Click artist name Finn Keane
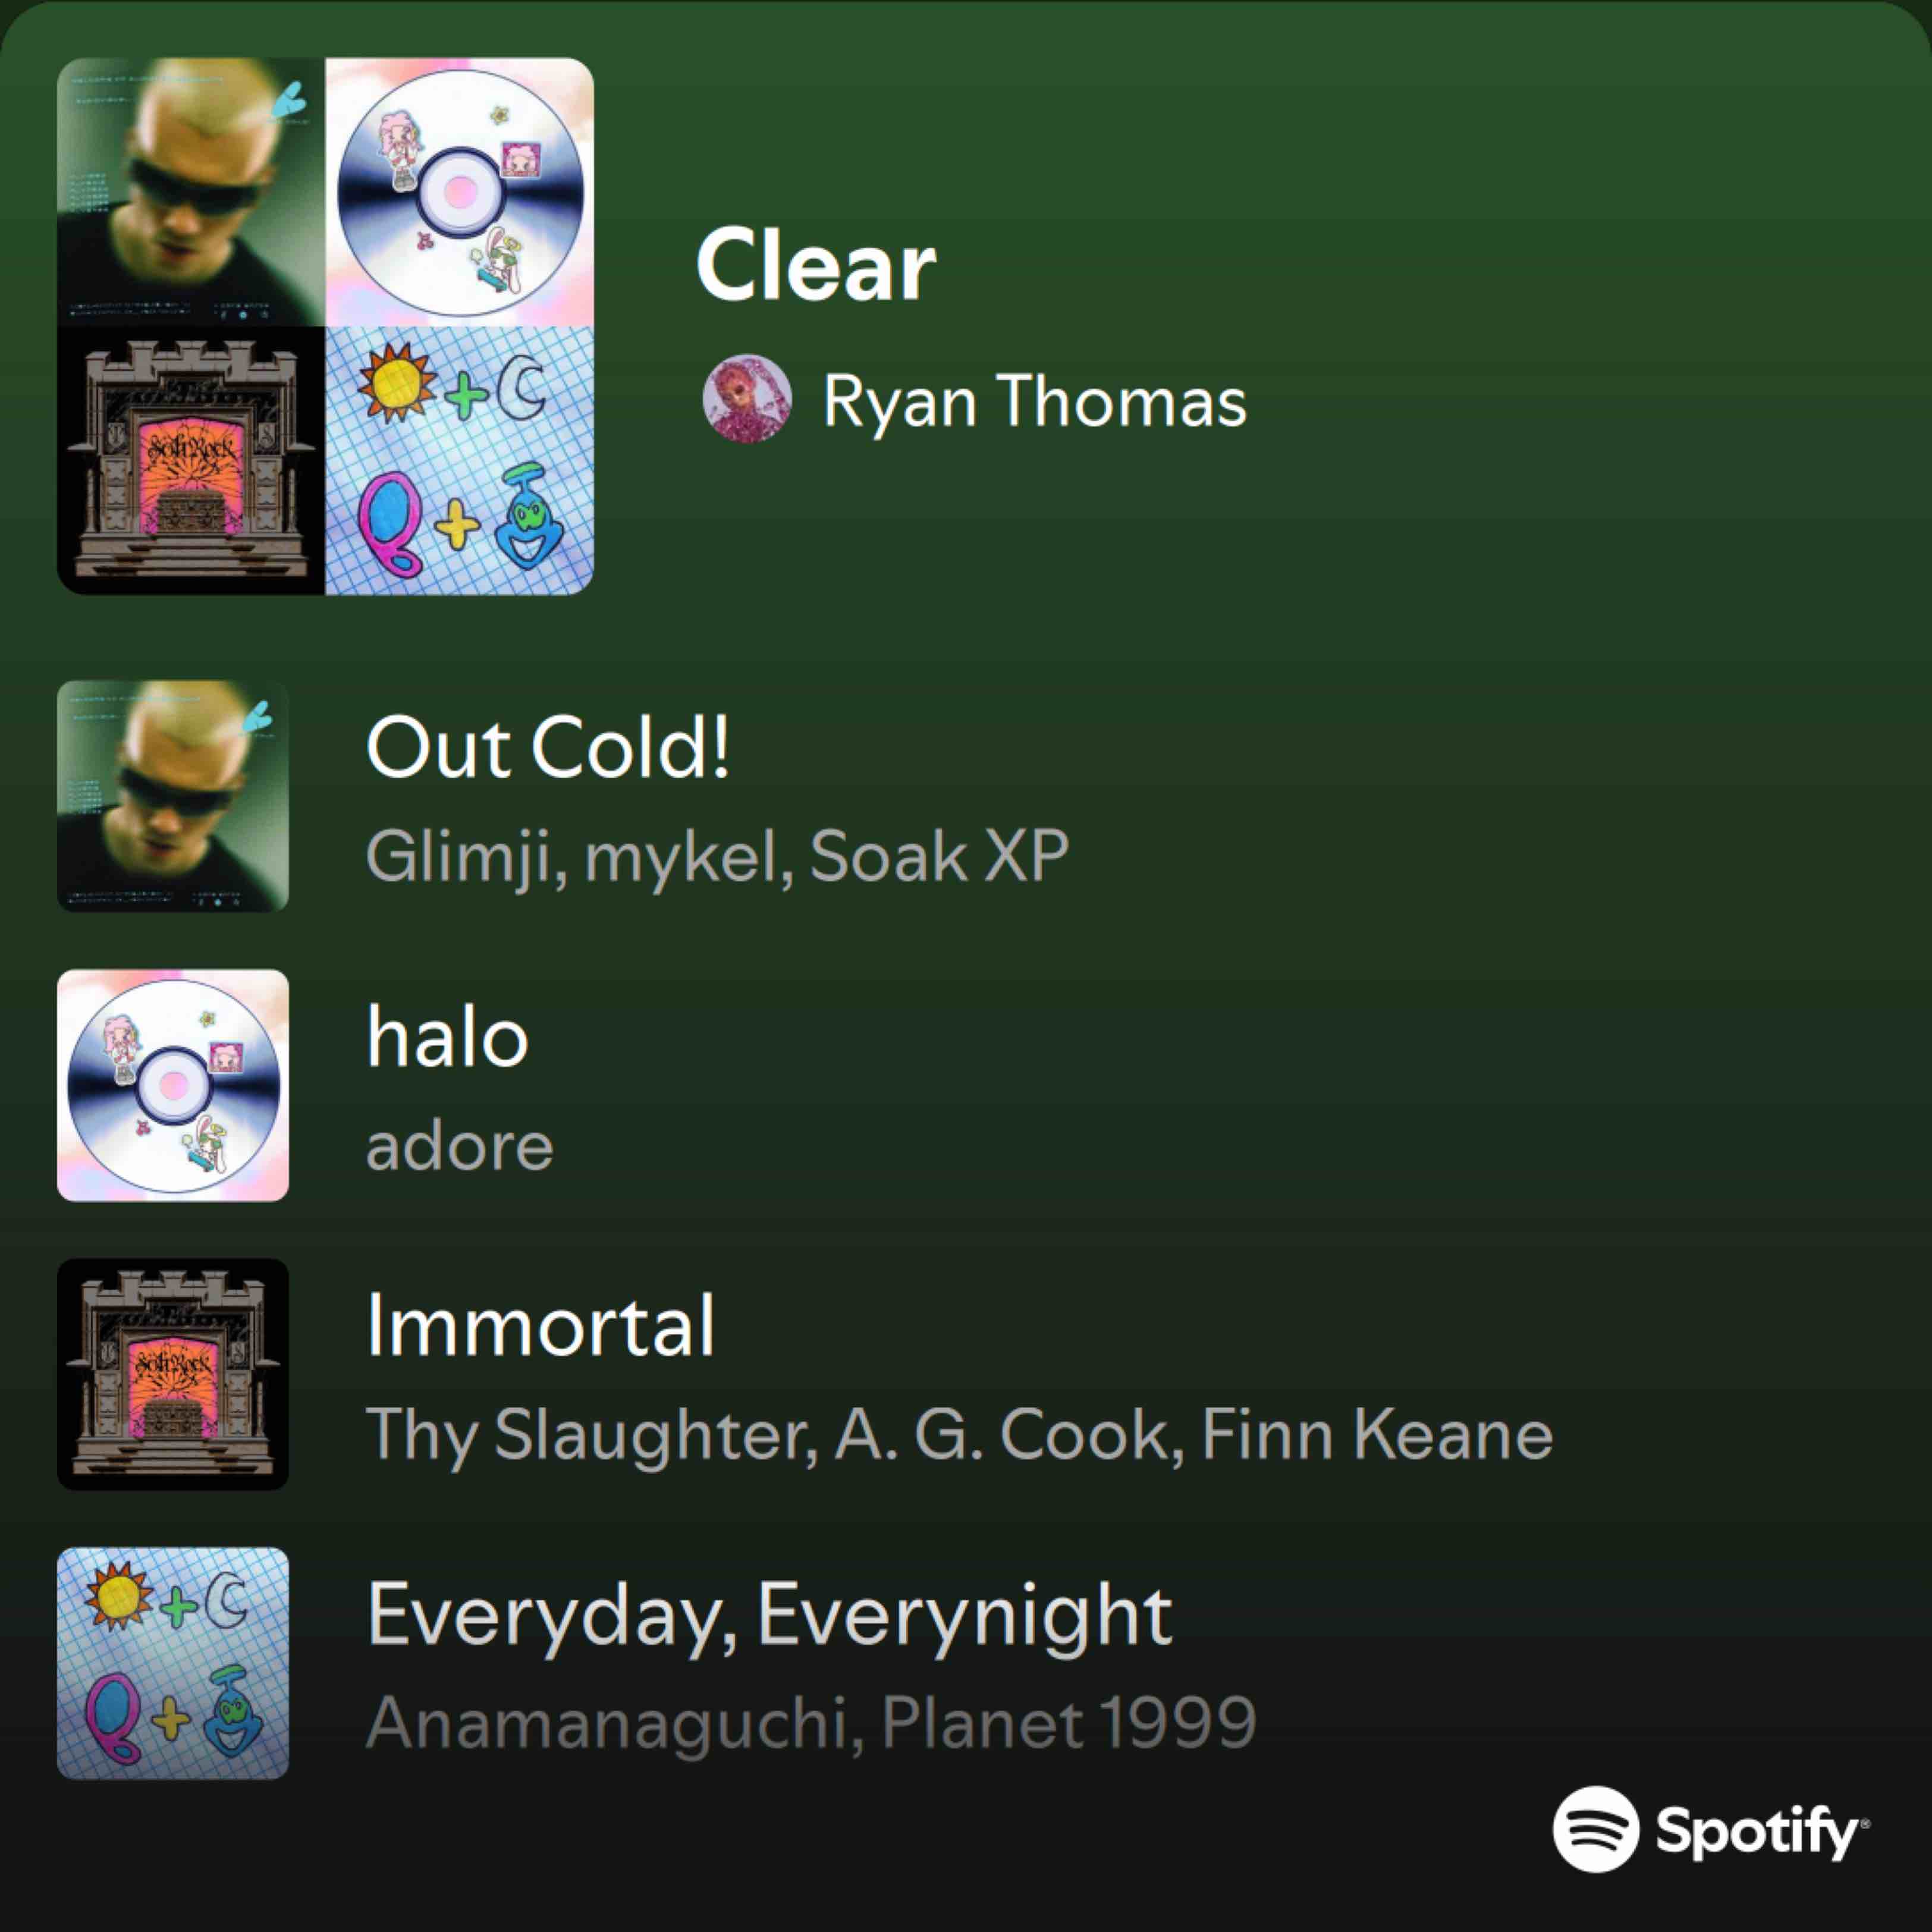The height and width of the screenshot is (1932, 1932). (1376, 1435)
